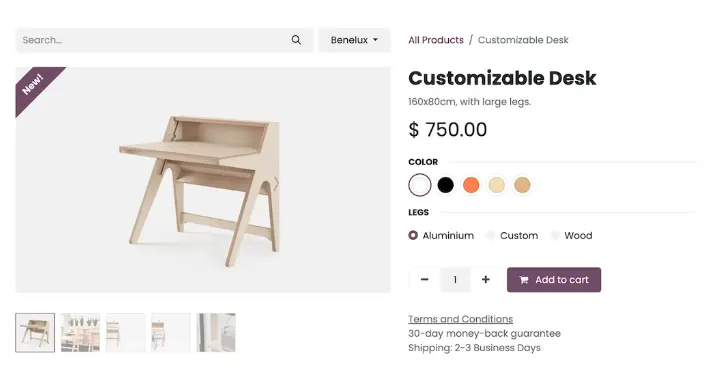Choose the black color swatch
The width and height of the screenshot is (720, 376).
pos(445,185)
